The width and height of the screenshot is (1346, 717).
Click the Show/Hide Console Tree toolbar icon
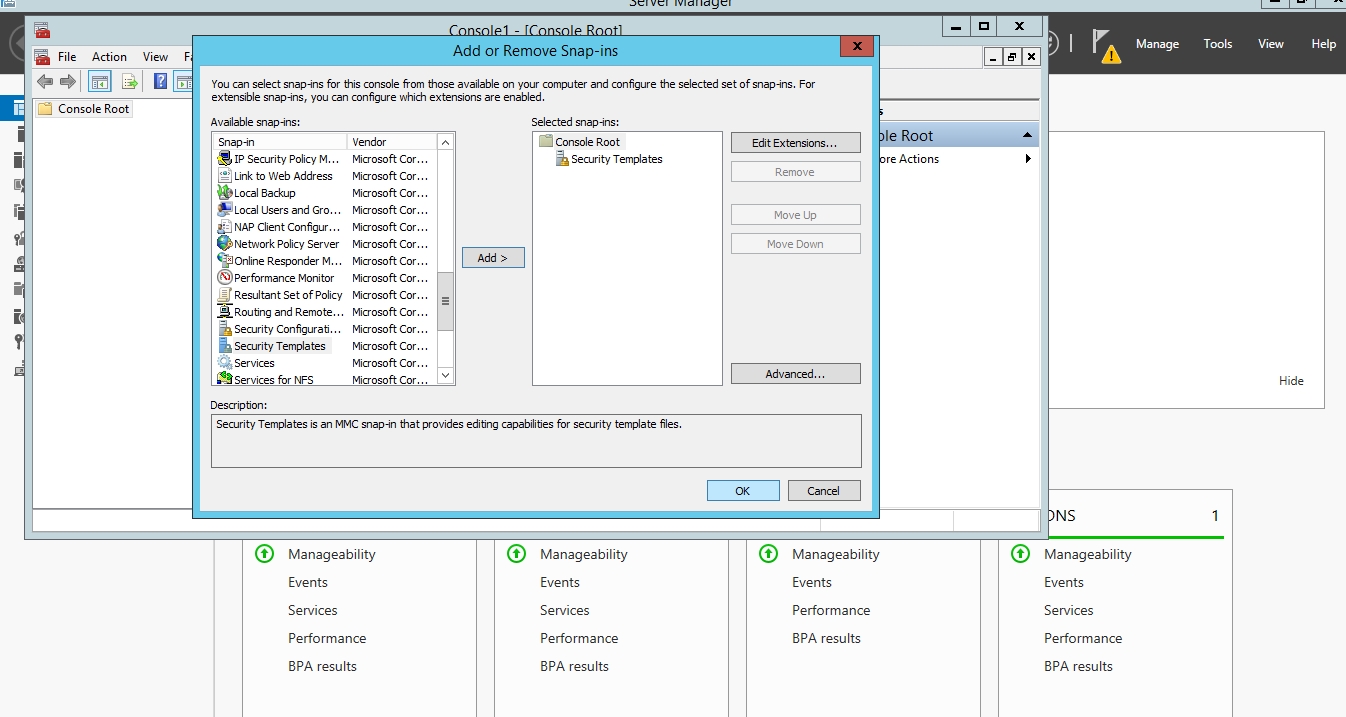100,82
